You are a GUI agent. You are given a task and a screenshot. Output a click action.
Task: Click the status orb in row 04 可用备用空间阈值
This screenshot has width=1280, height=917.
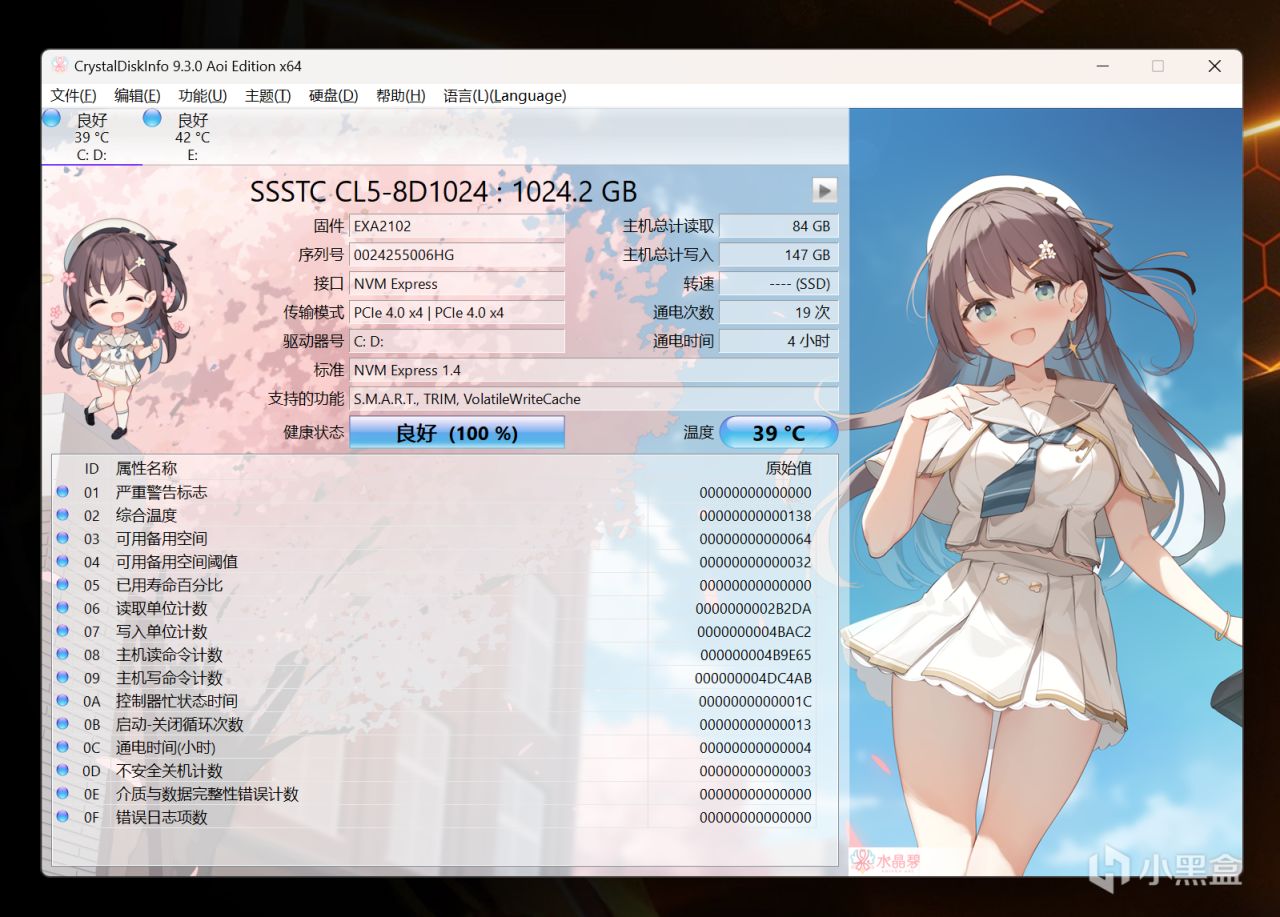click(x=63, y=562)
